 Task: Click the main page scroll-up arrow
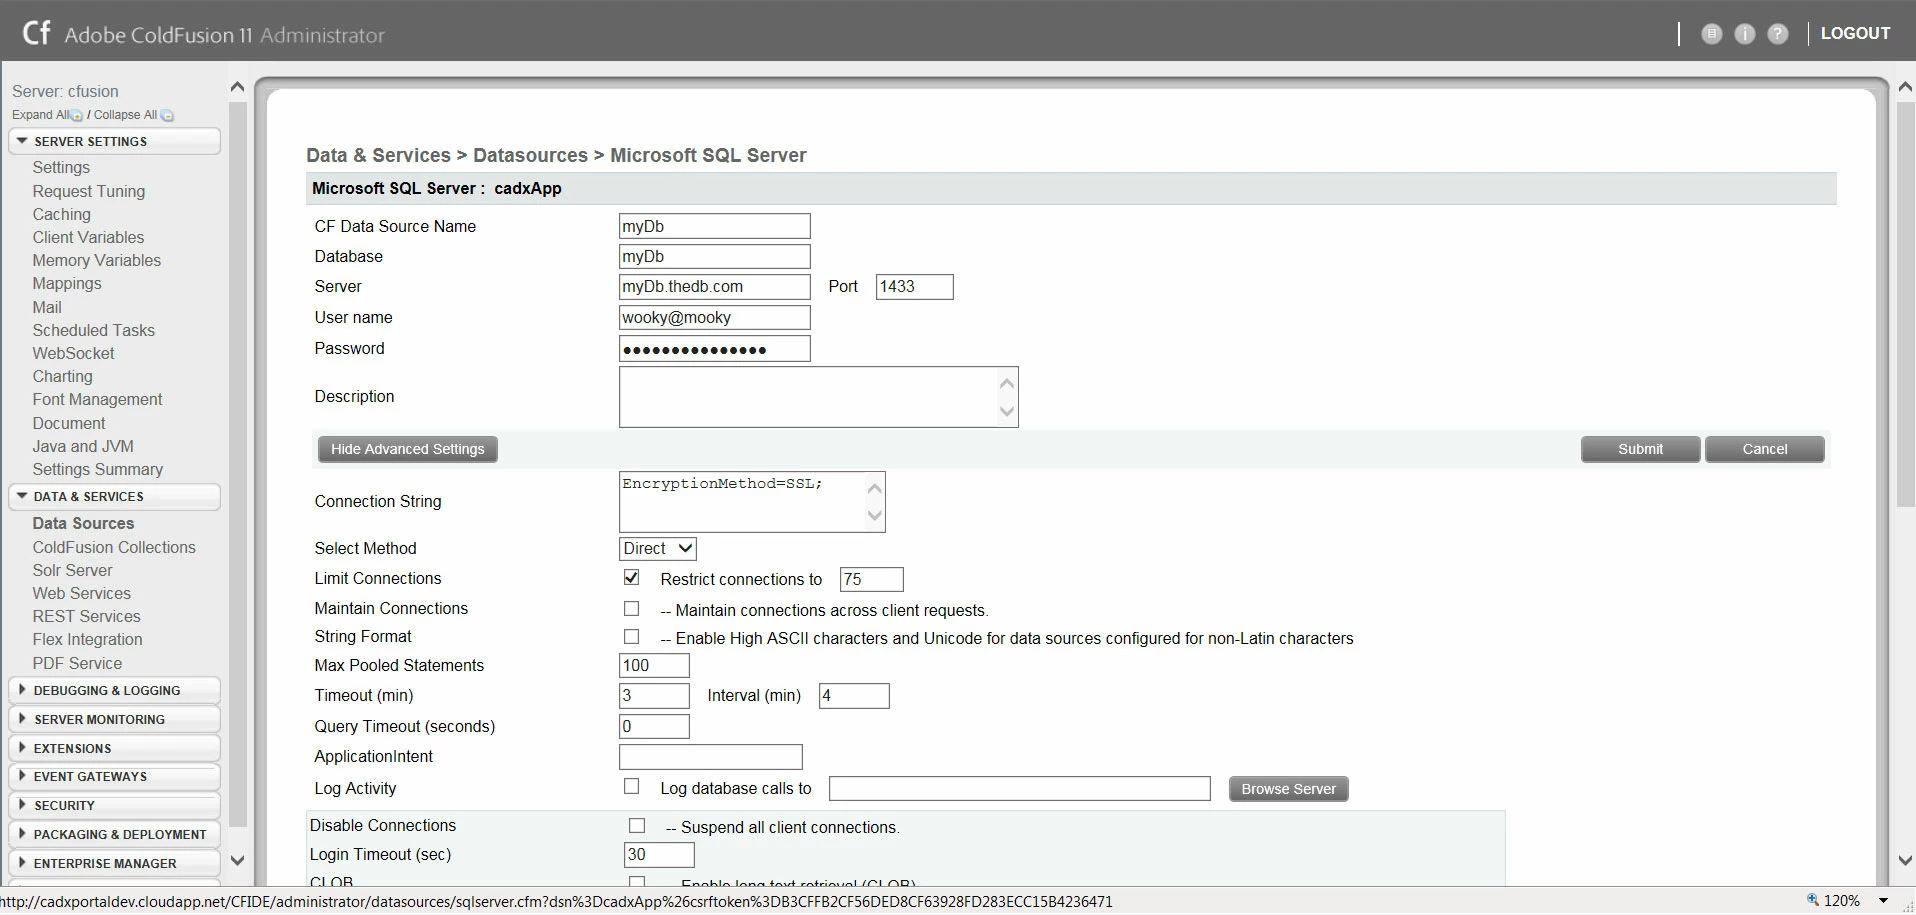click(1905, 87)
